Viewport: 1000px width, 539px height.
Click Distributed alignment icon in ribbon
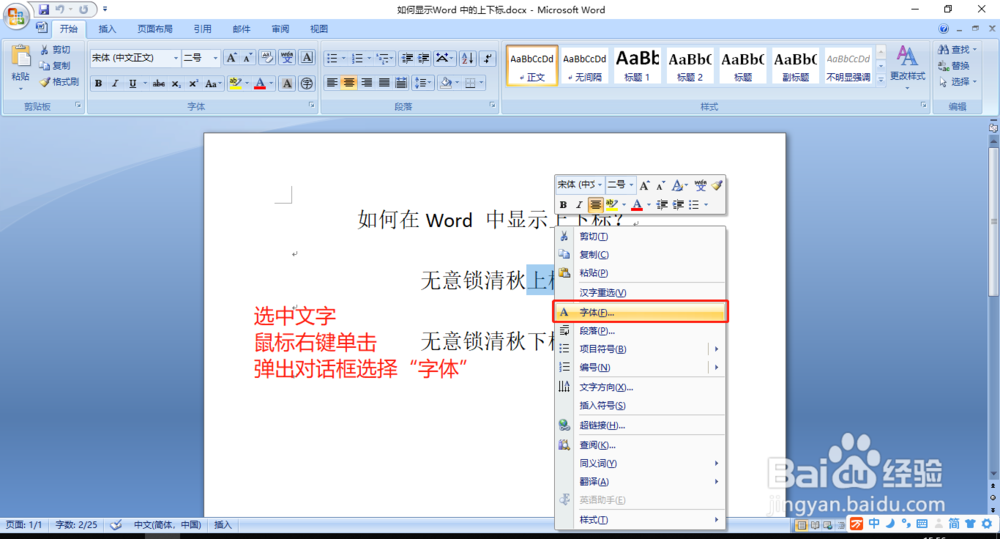tap(401, 83)
